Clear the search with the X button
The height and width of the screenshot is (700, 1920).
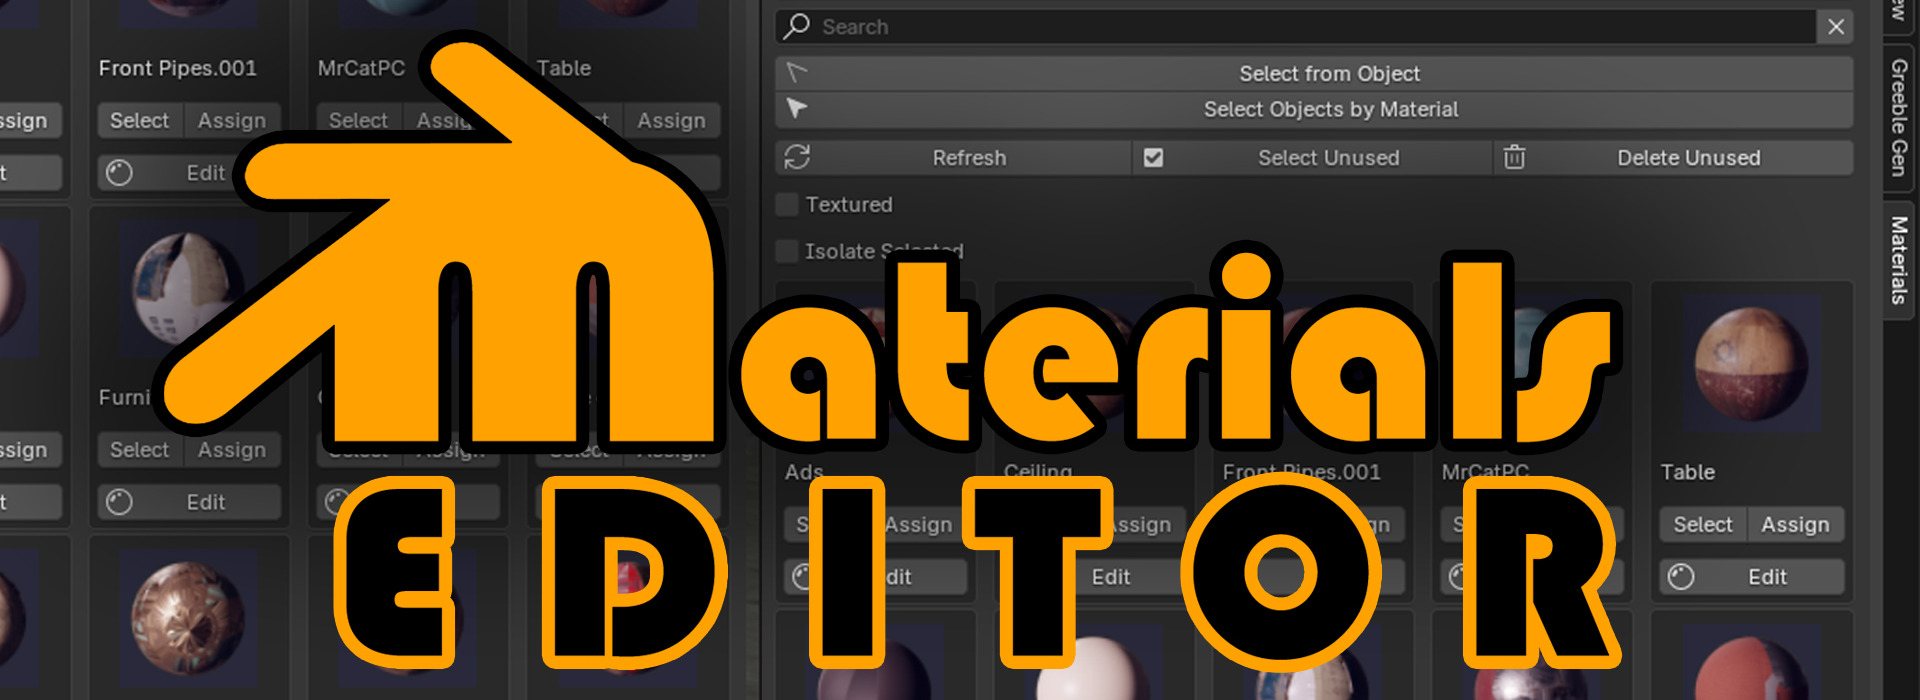pos(1835,27)
